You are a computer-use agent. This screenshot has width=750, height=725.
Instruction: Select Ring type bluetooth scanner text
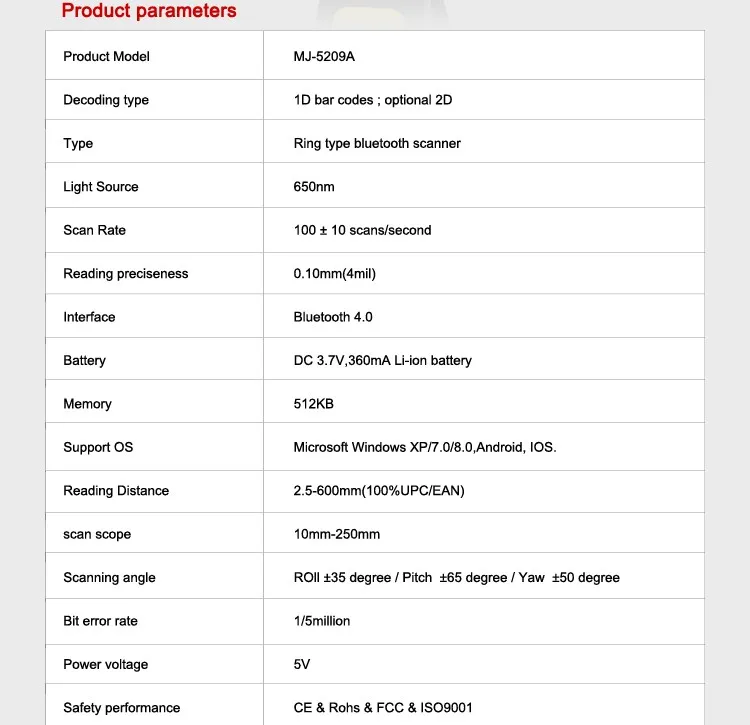[377, 144]
